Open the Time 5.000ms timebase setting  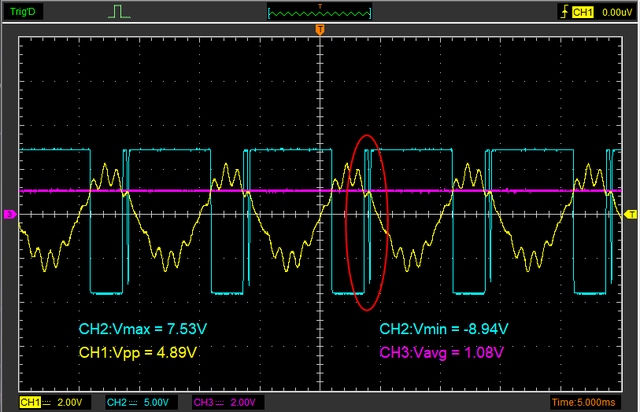(x=597, y=402)
